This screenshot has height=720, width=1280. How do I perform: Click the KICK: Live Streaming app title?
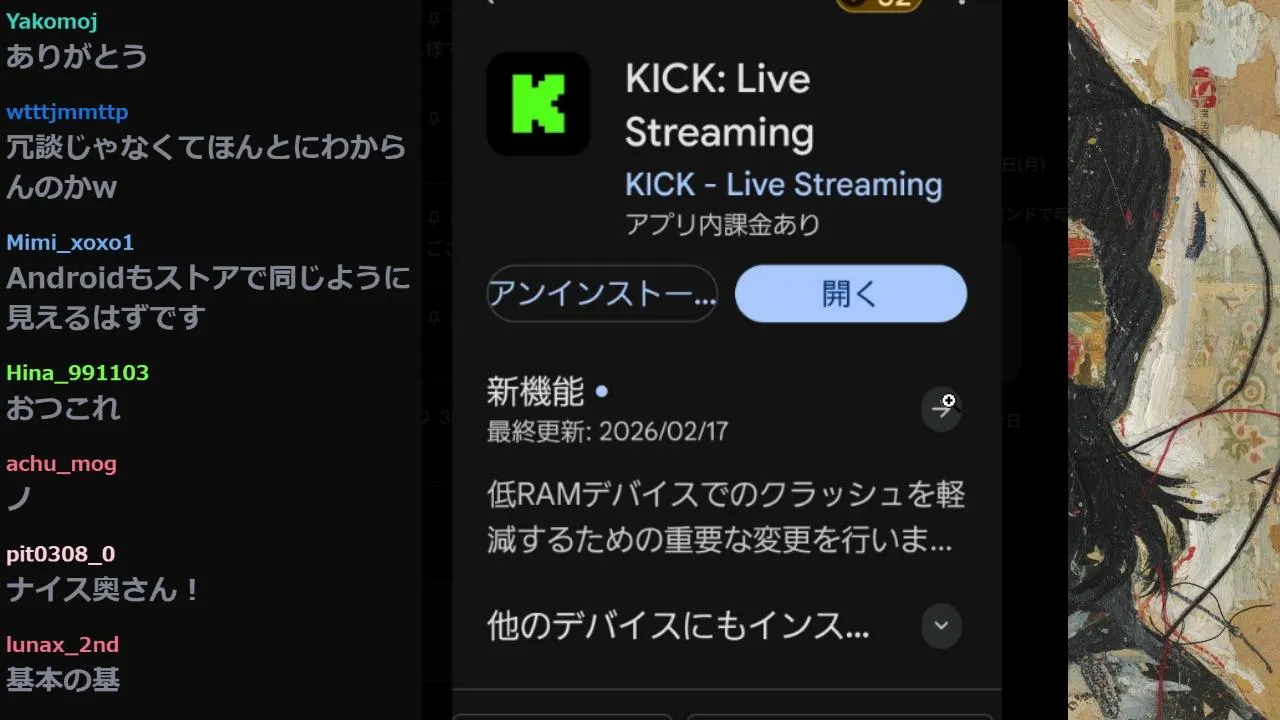click(x=719, y=105)
